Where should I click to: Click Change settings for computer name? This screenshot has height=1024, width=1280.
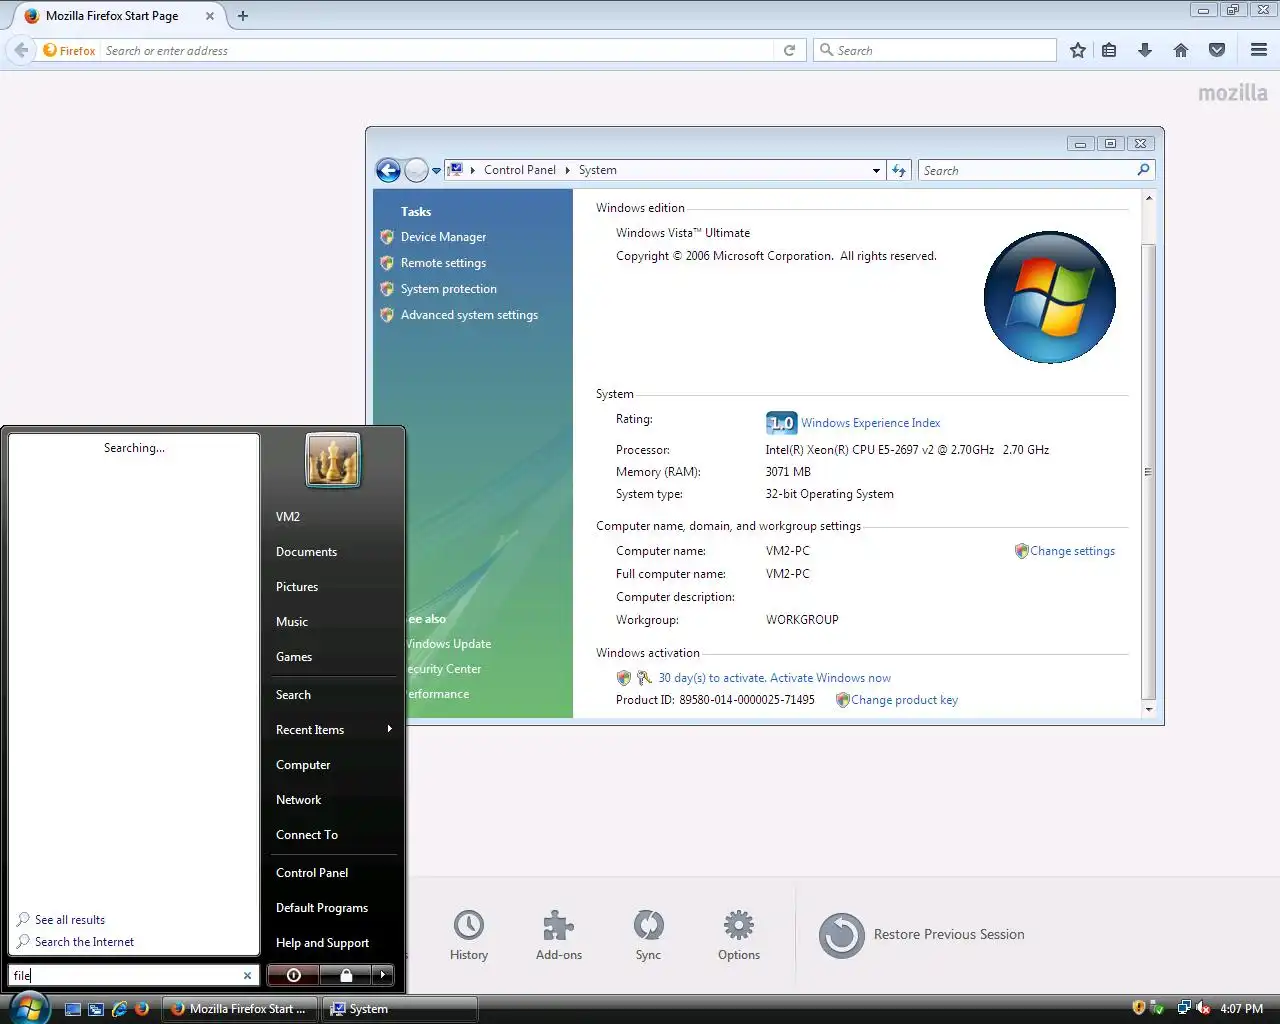point(1072,551)
